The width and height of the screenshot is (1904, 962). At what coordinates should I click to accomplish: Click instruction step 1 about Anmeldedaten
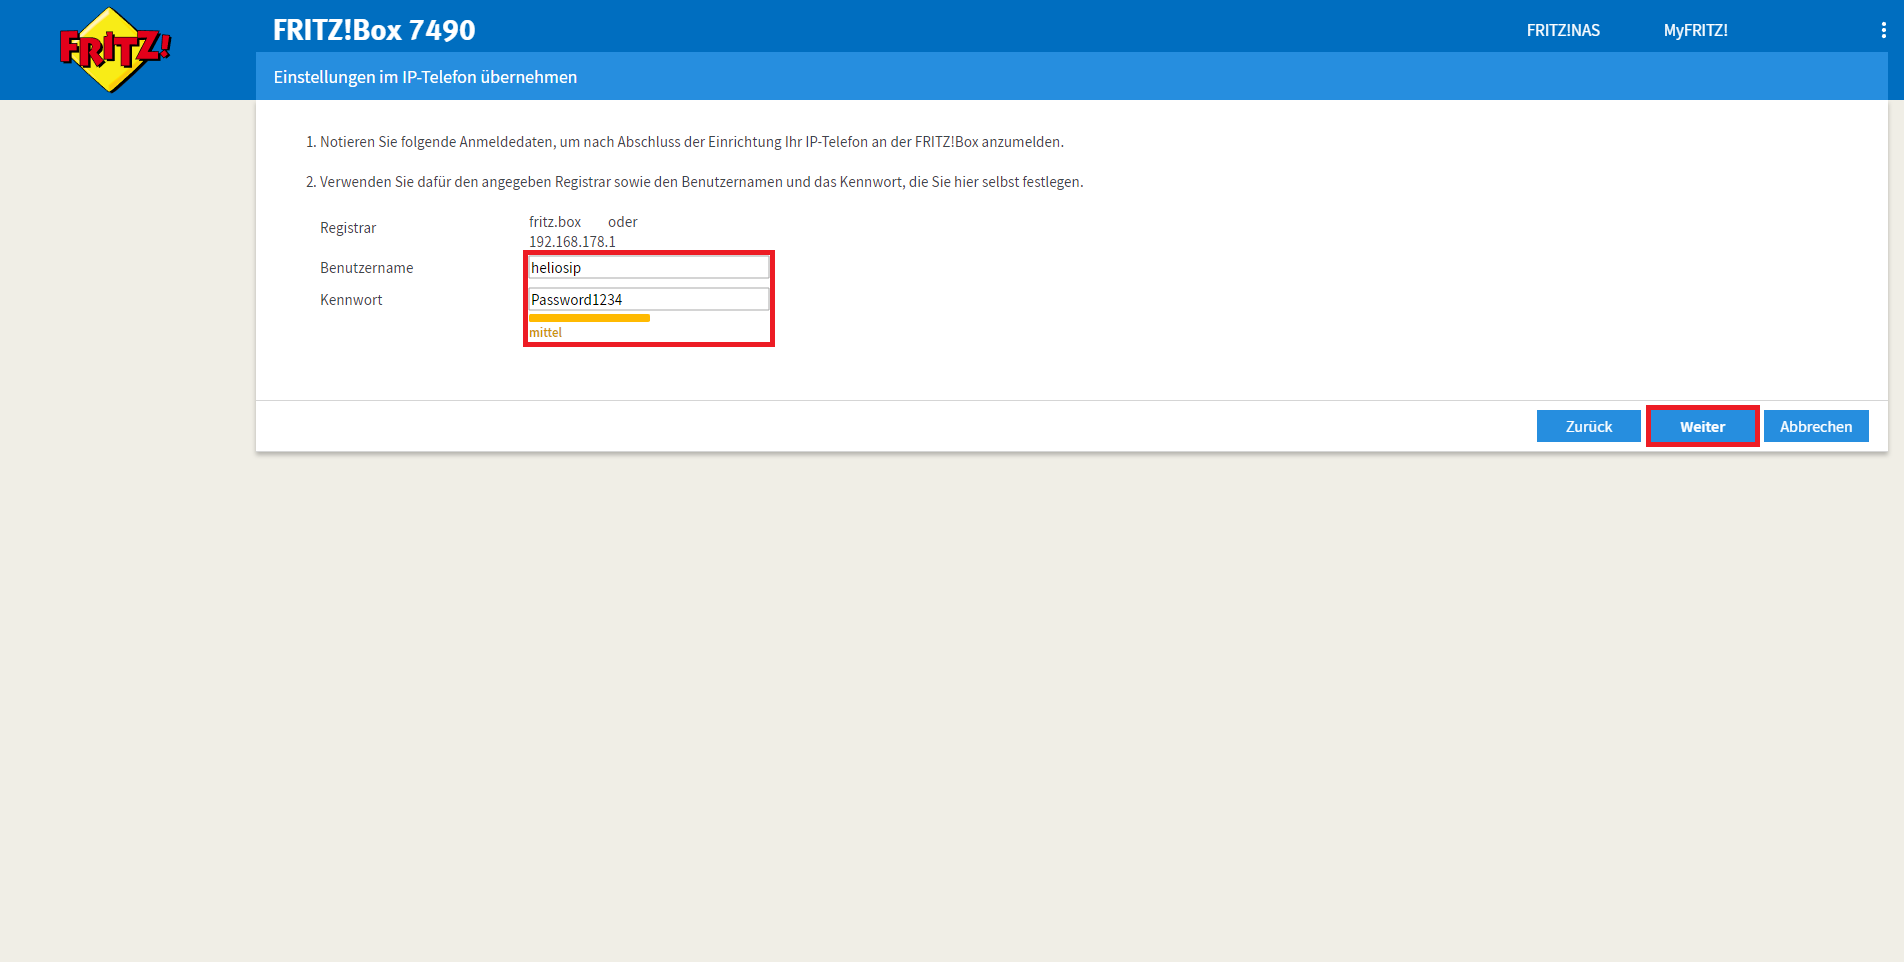click(x=685, y=142)
